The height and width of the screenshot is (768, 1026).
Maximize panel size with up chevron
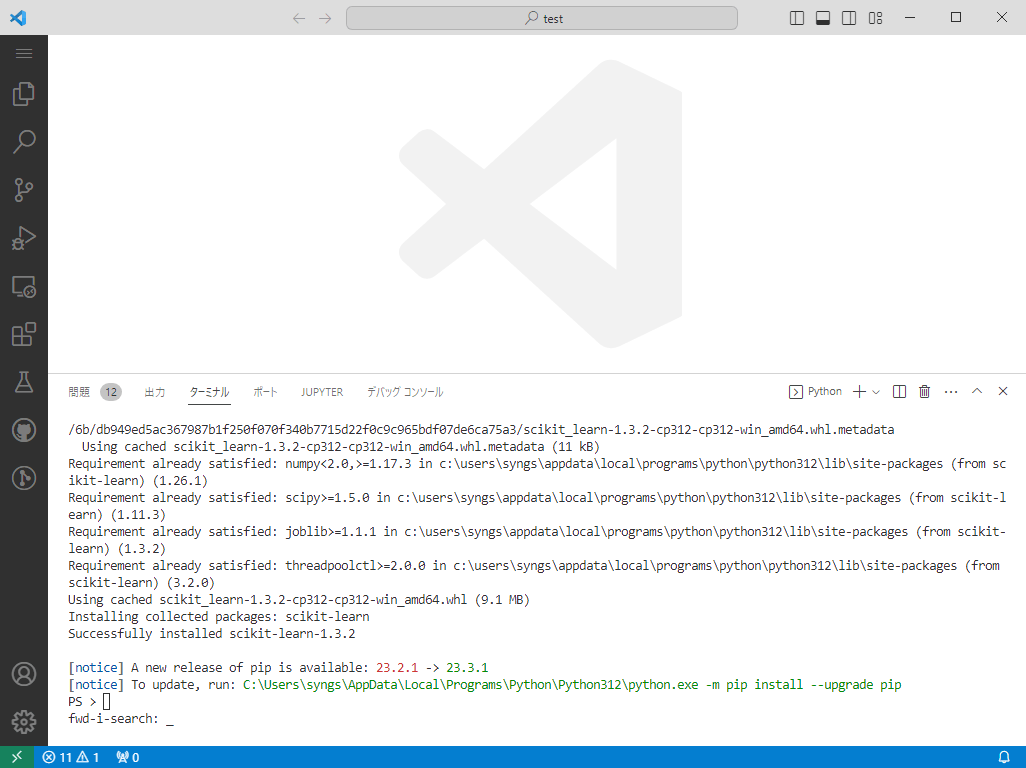pyautogui.click(x=977, y=392)
